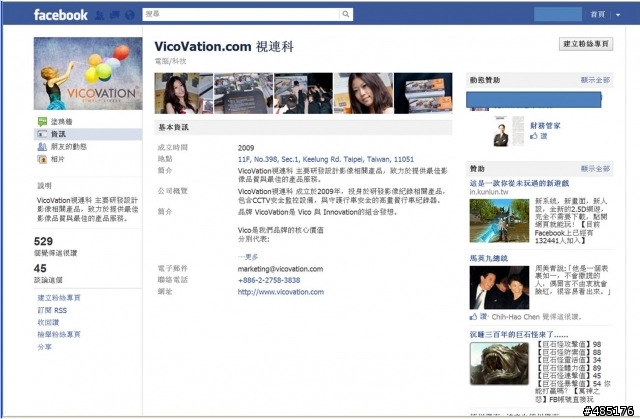Click the Facebook logo
Screen dimensions: 640x419
coord(60,15)
